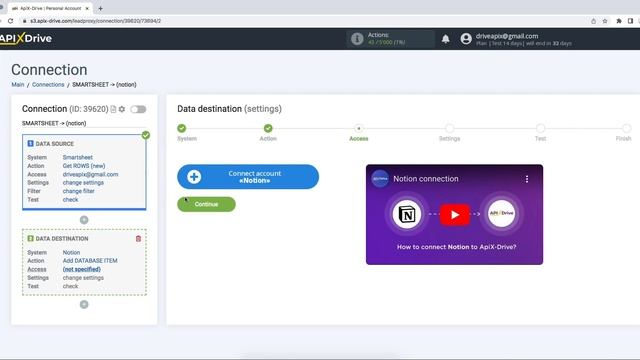
Task: Open the notifications bell
Action: tap(445, 39)
